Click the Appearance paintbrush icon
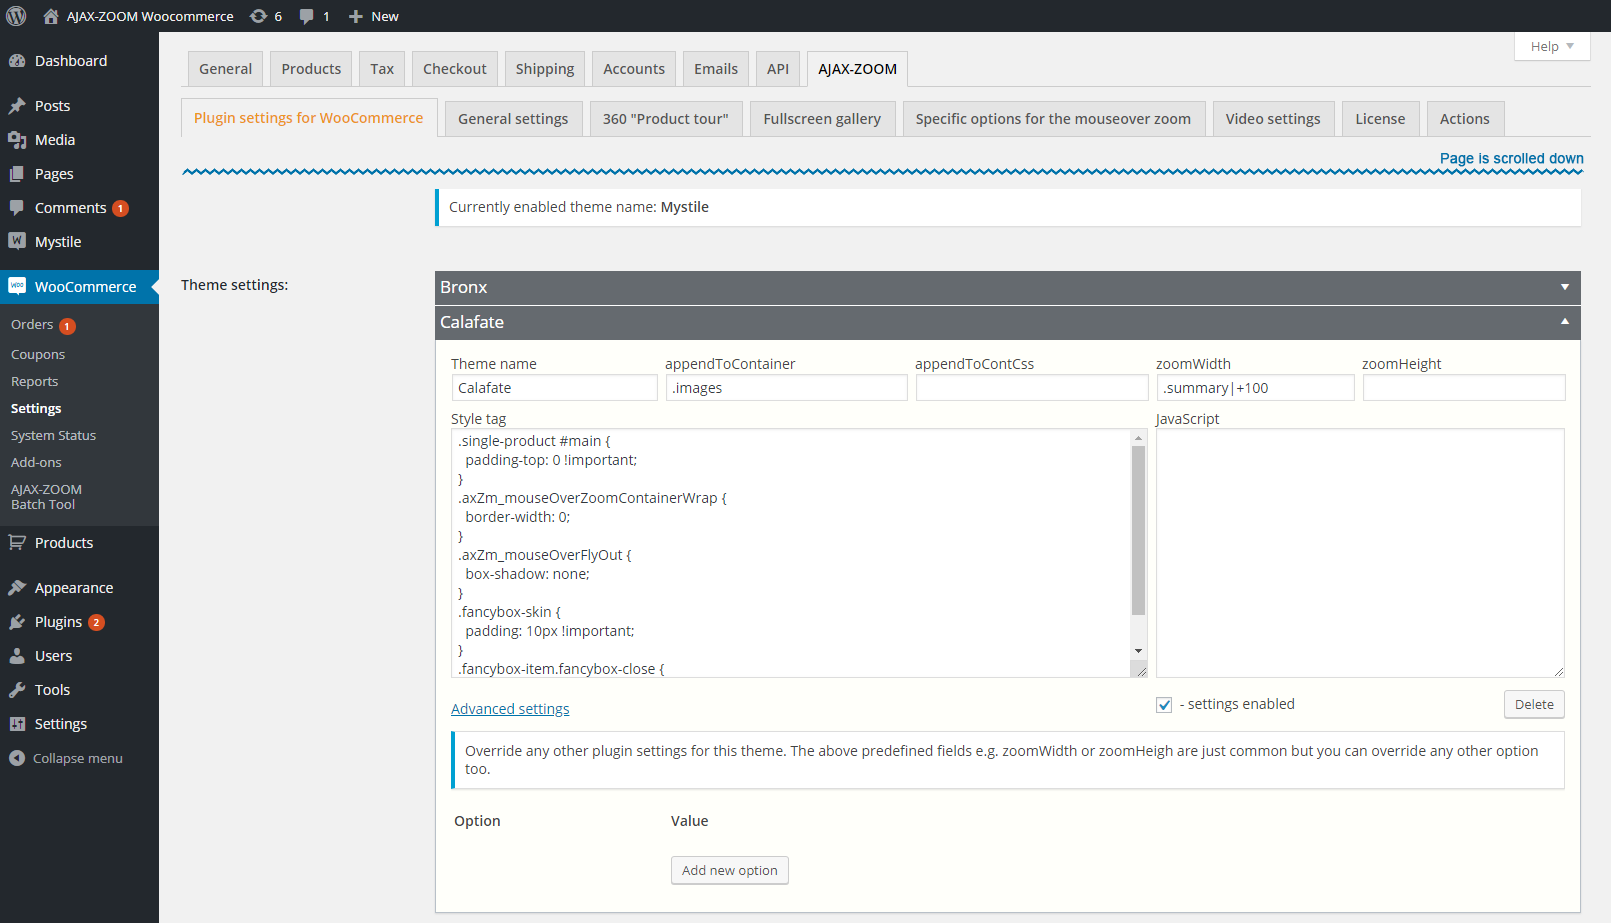Viewport: 1611px width, 923px height. coord(17,588)
